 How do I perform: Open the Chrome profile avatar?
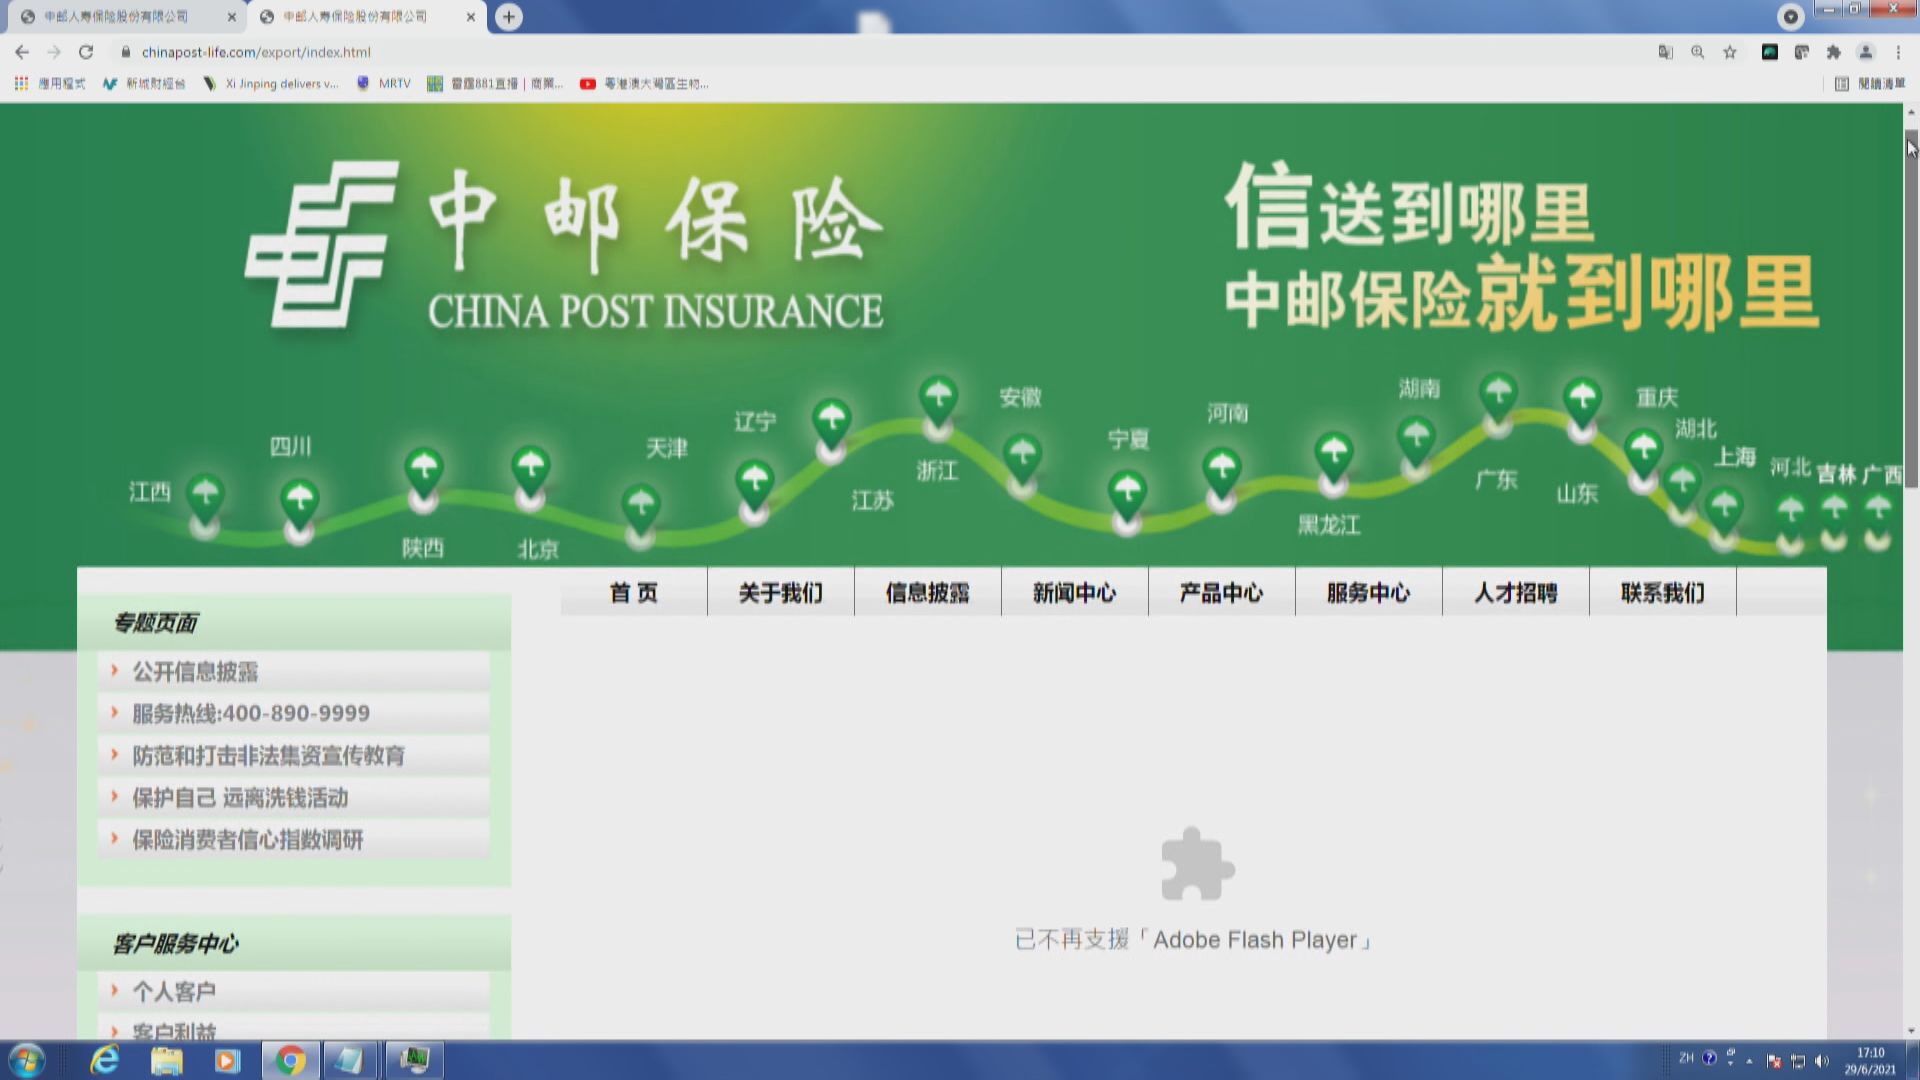(x=1865, y=52)
